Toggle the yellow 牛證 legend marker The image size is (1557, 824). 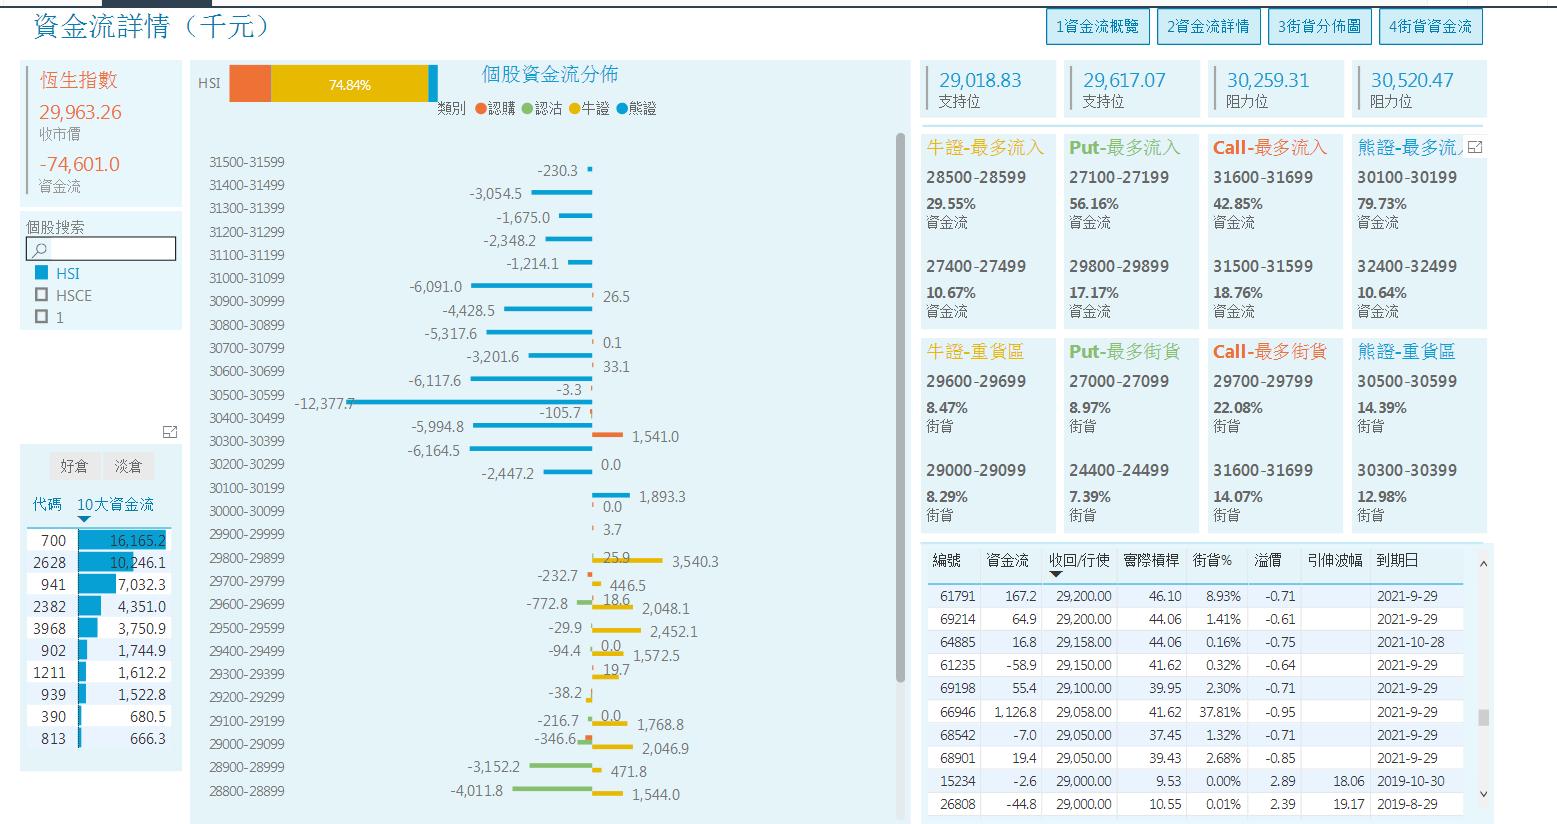pyautogui.click(x=572, y=109)
